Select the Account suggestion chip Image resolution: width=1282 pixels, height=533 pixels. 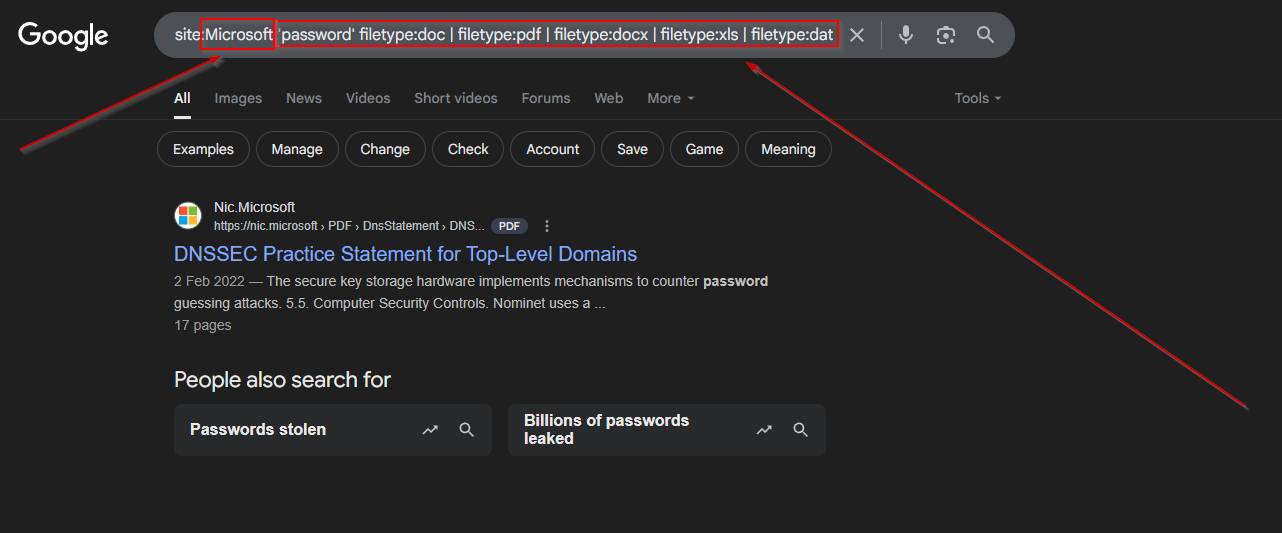coord(553,149)
